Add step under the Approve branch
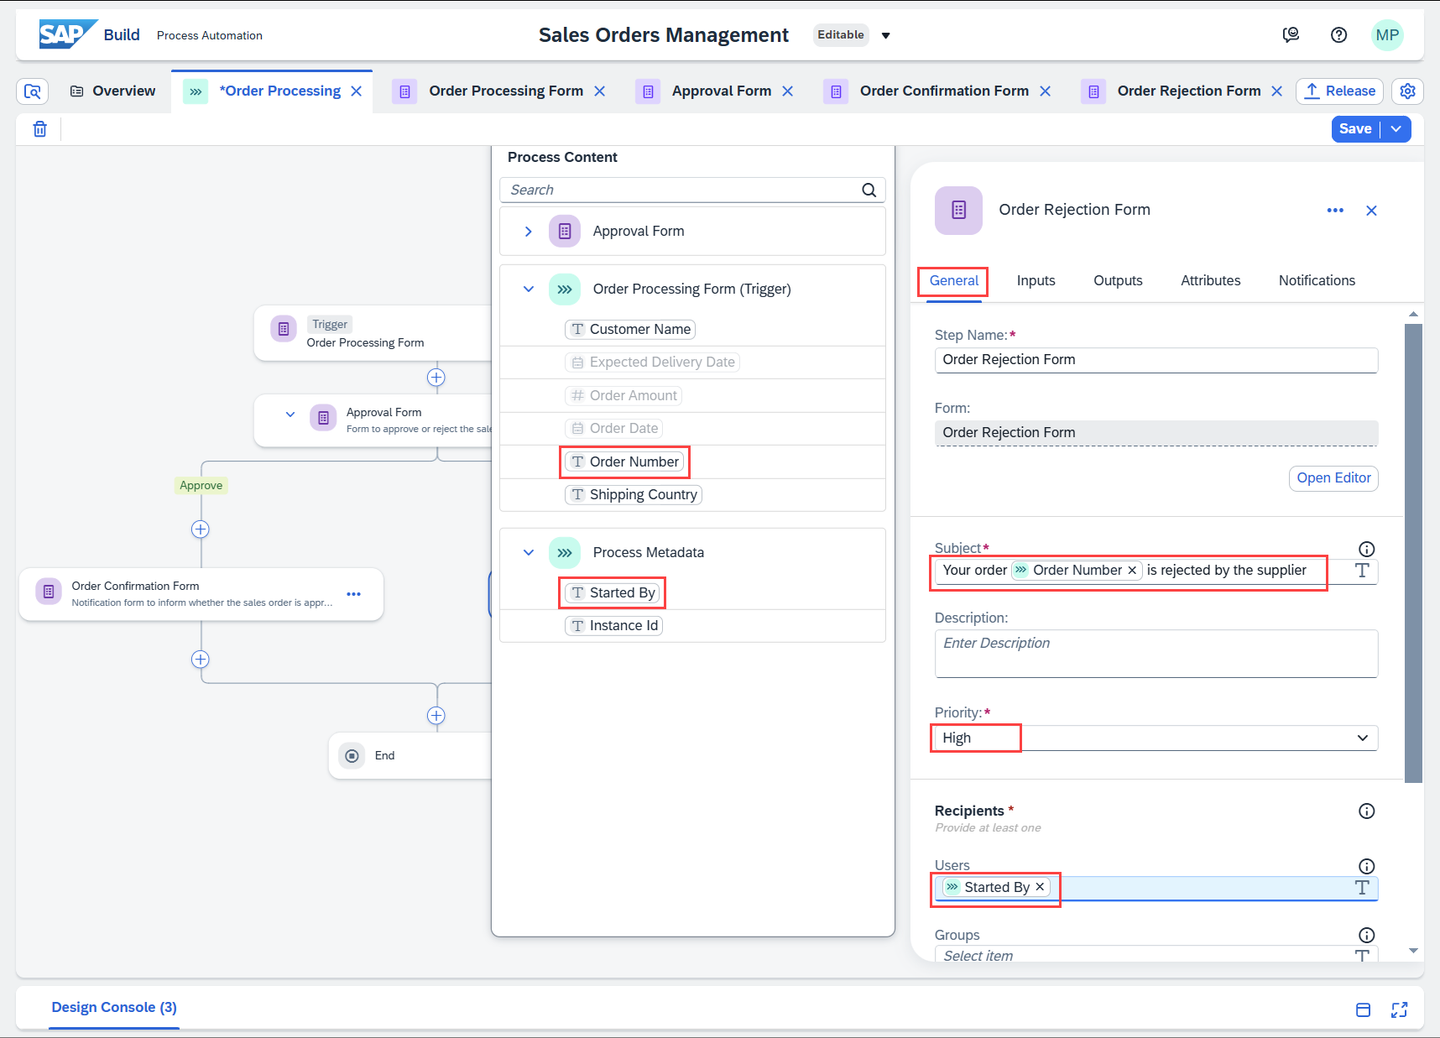Viewport: 1440px width, 1038px height. coord(201,530)
